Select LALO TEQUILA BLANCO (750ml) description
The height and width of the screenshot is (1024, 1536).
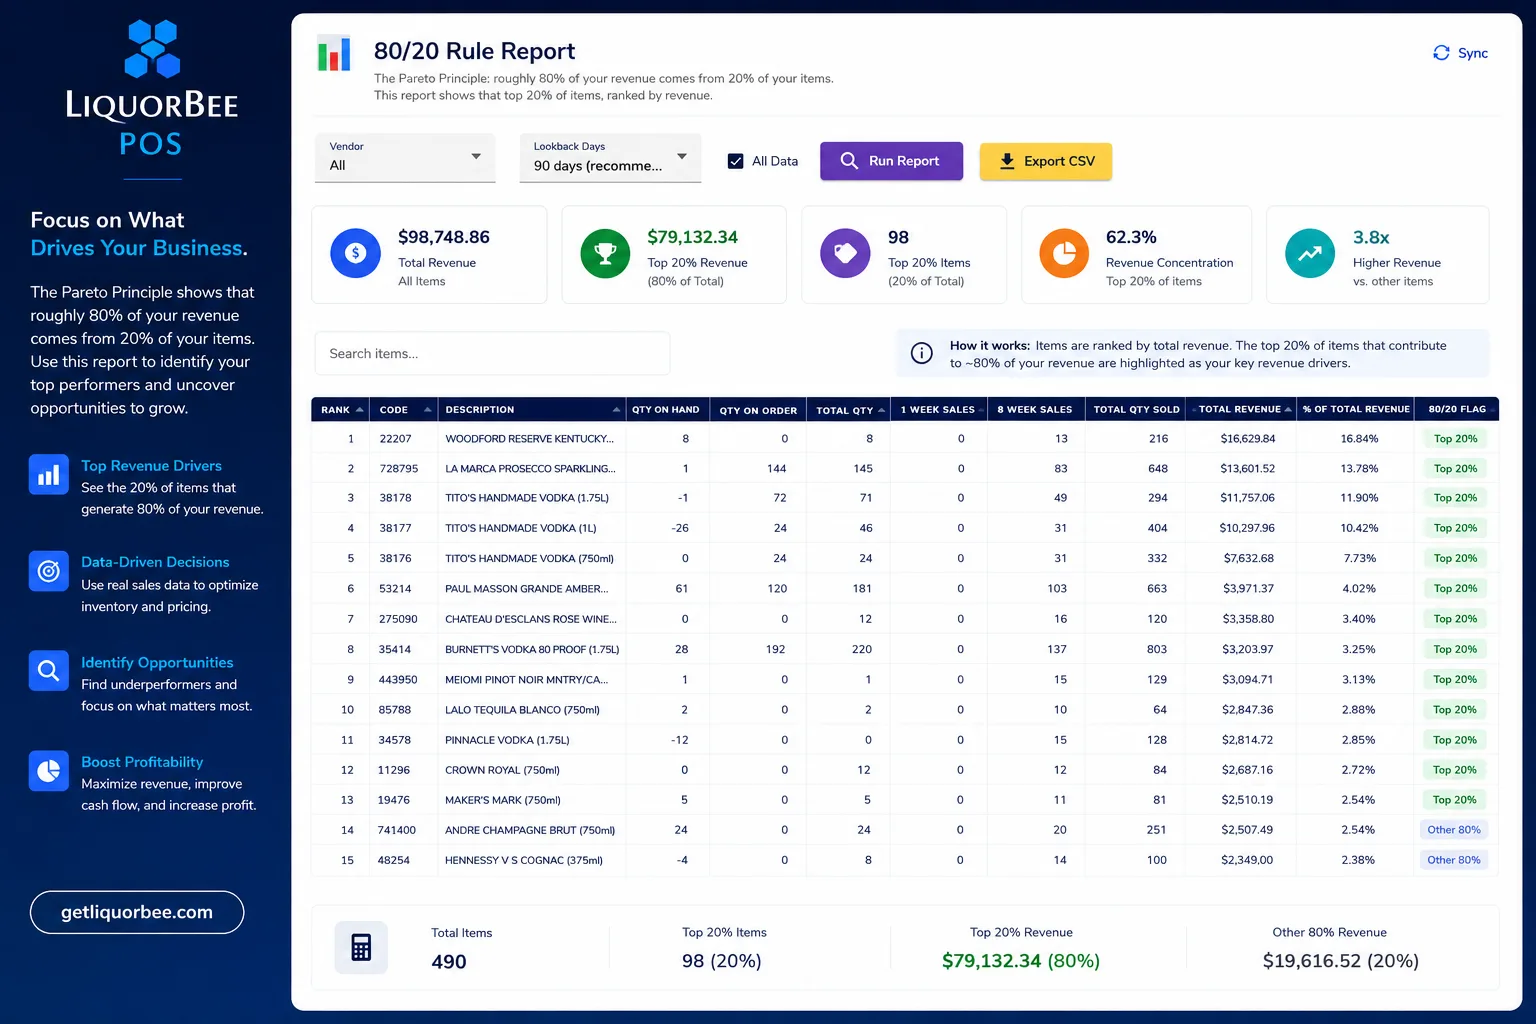coord(522,710)
